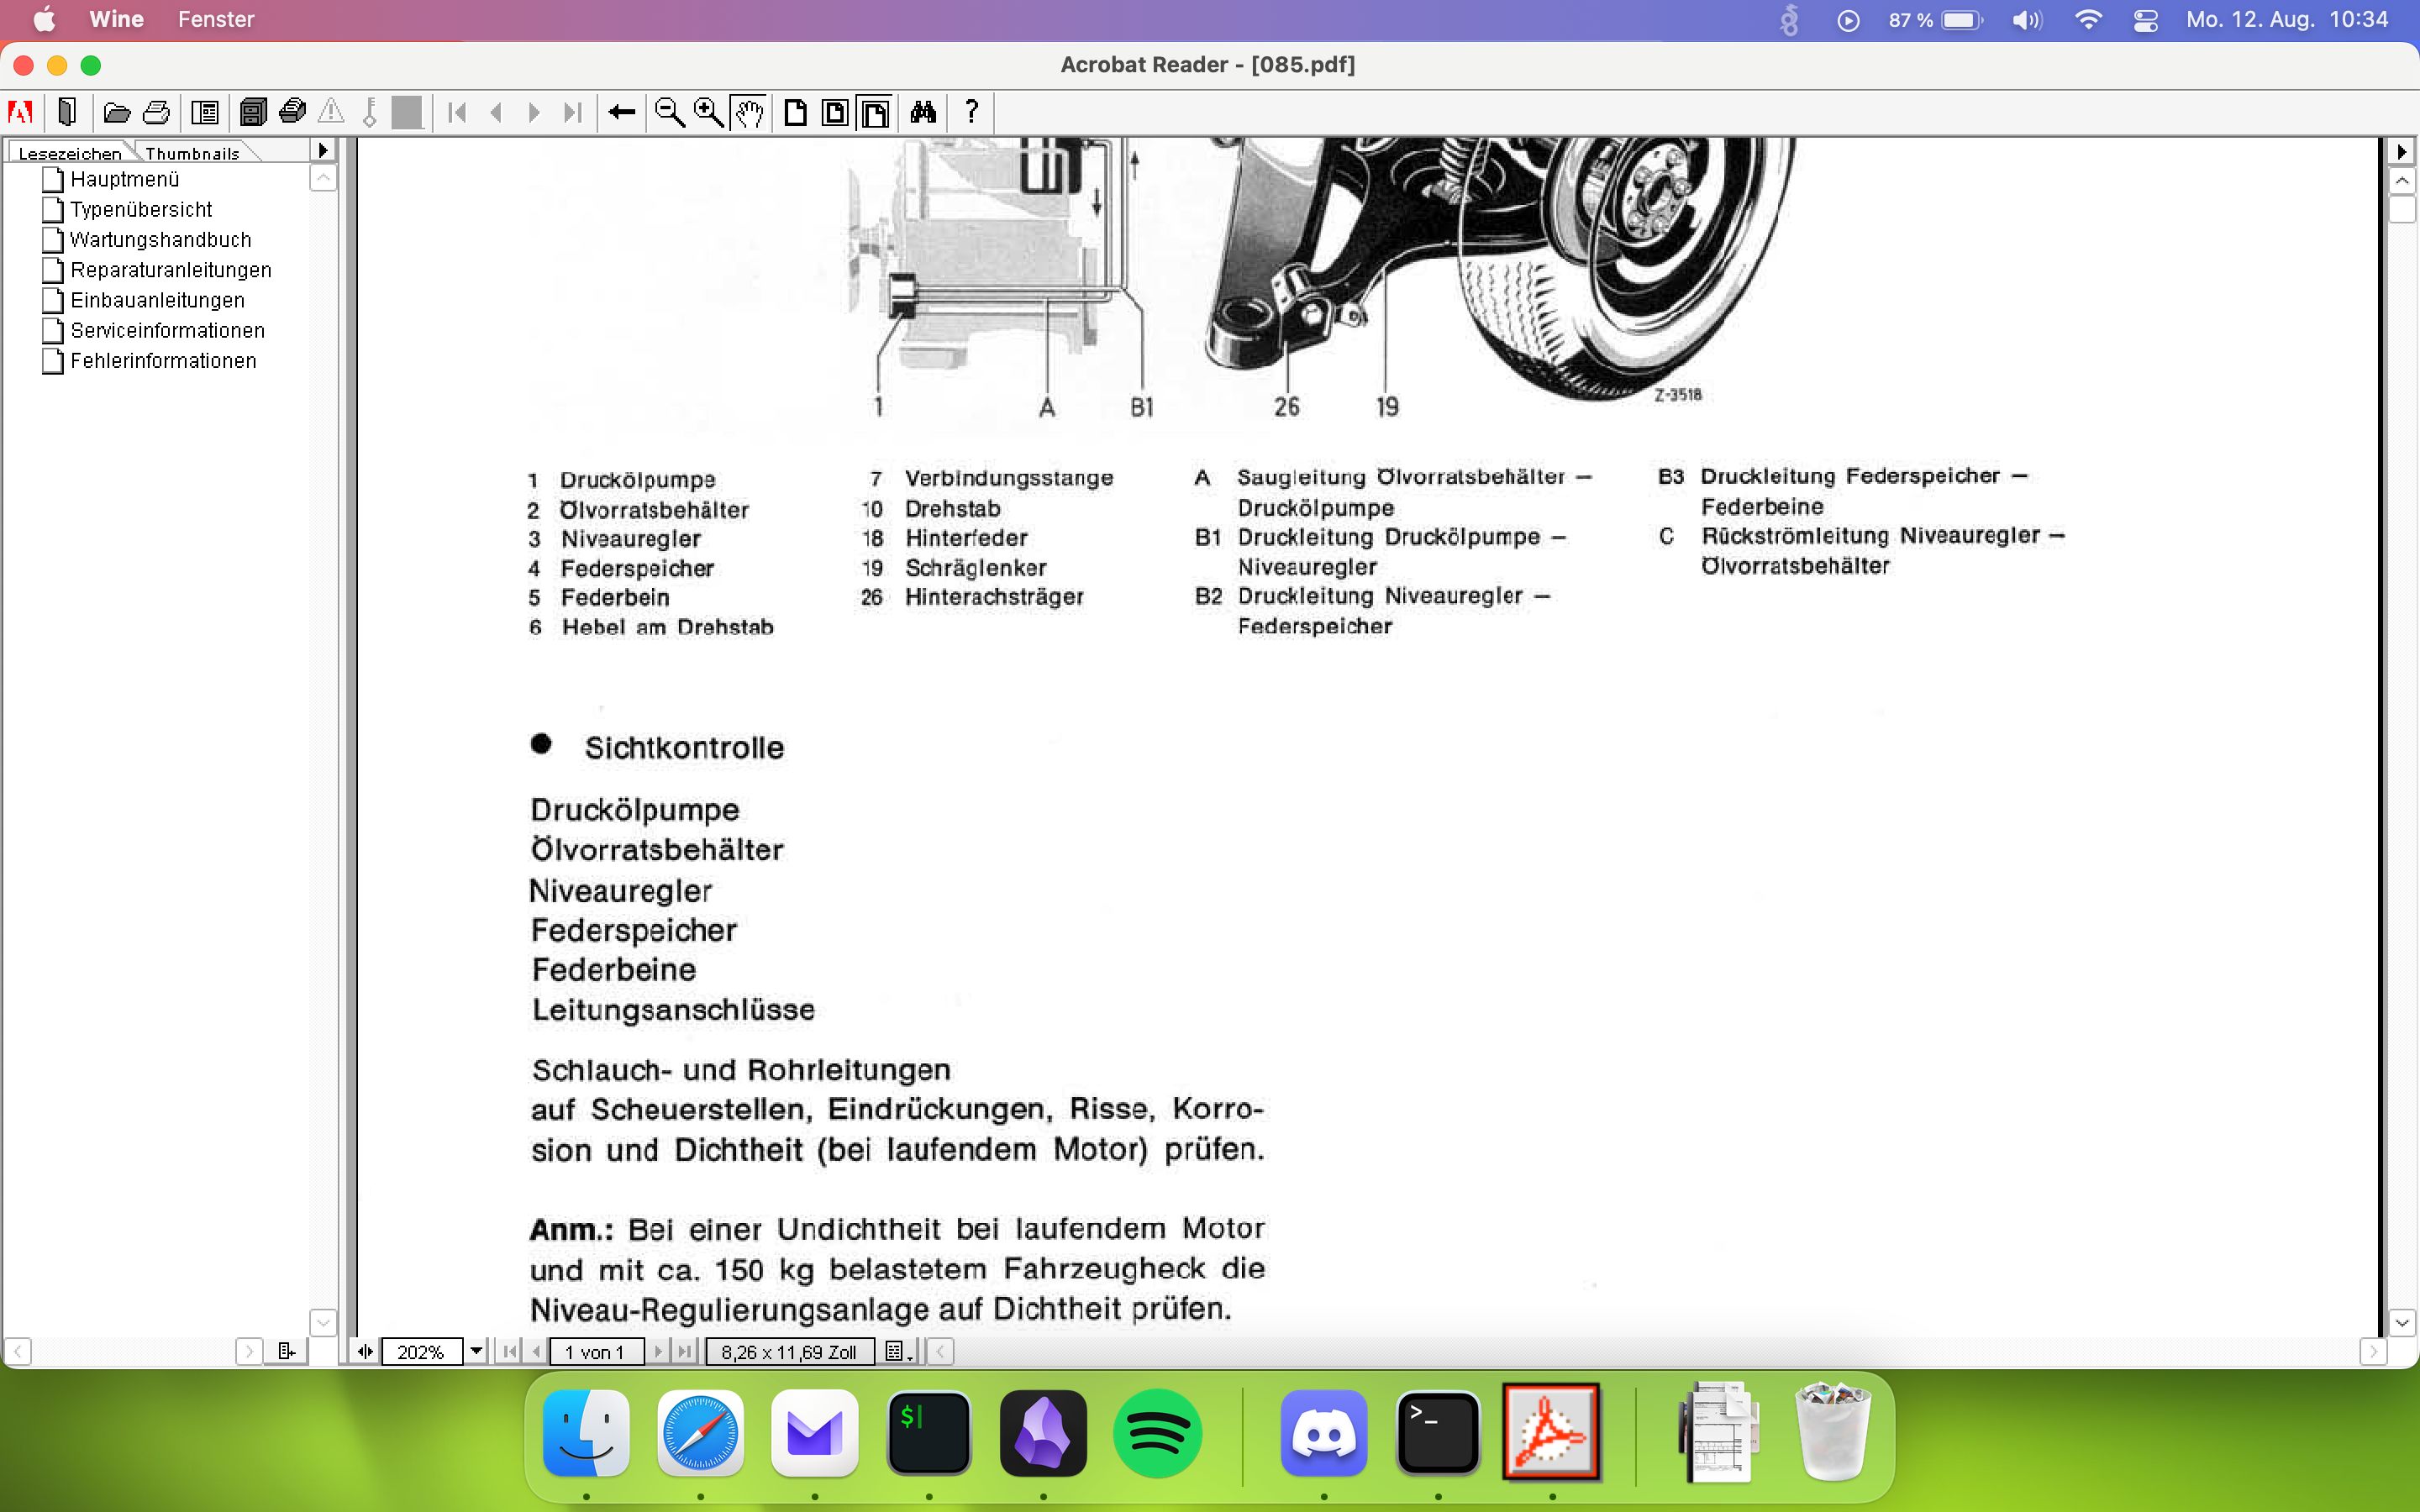Select the Zoom out magnifier tool
The image size is (2420, 1512).
669,112
